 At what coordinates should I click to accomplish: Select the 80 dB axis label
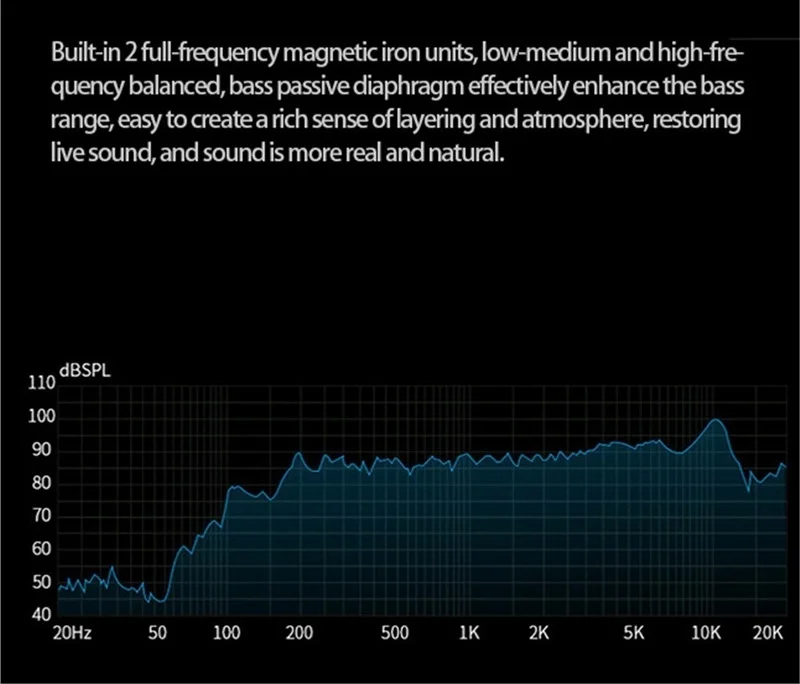click(x=42, y=483)
